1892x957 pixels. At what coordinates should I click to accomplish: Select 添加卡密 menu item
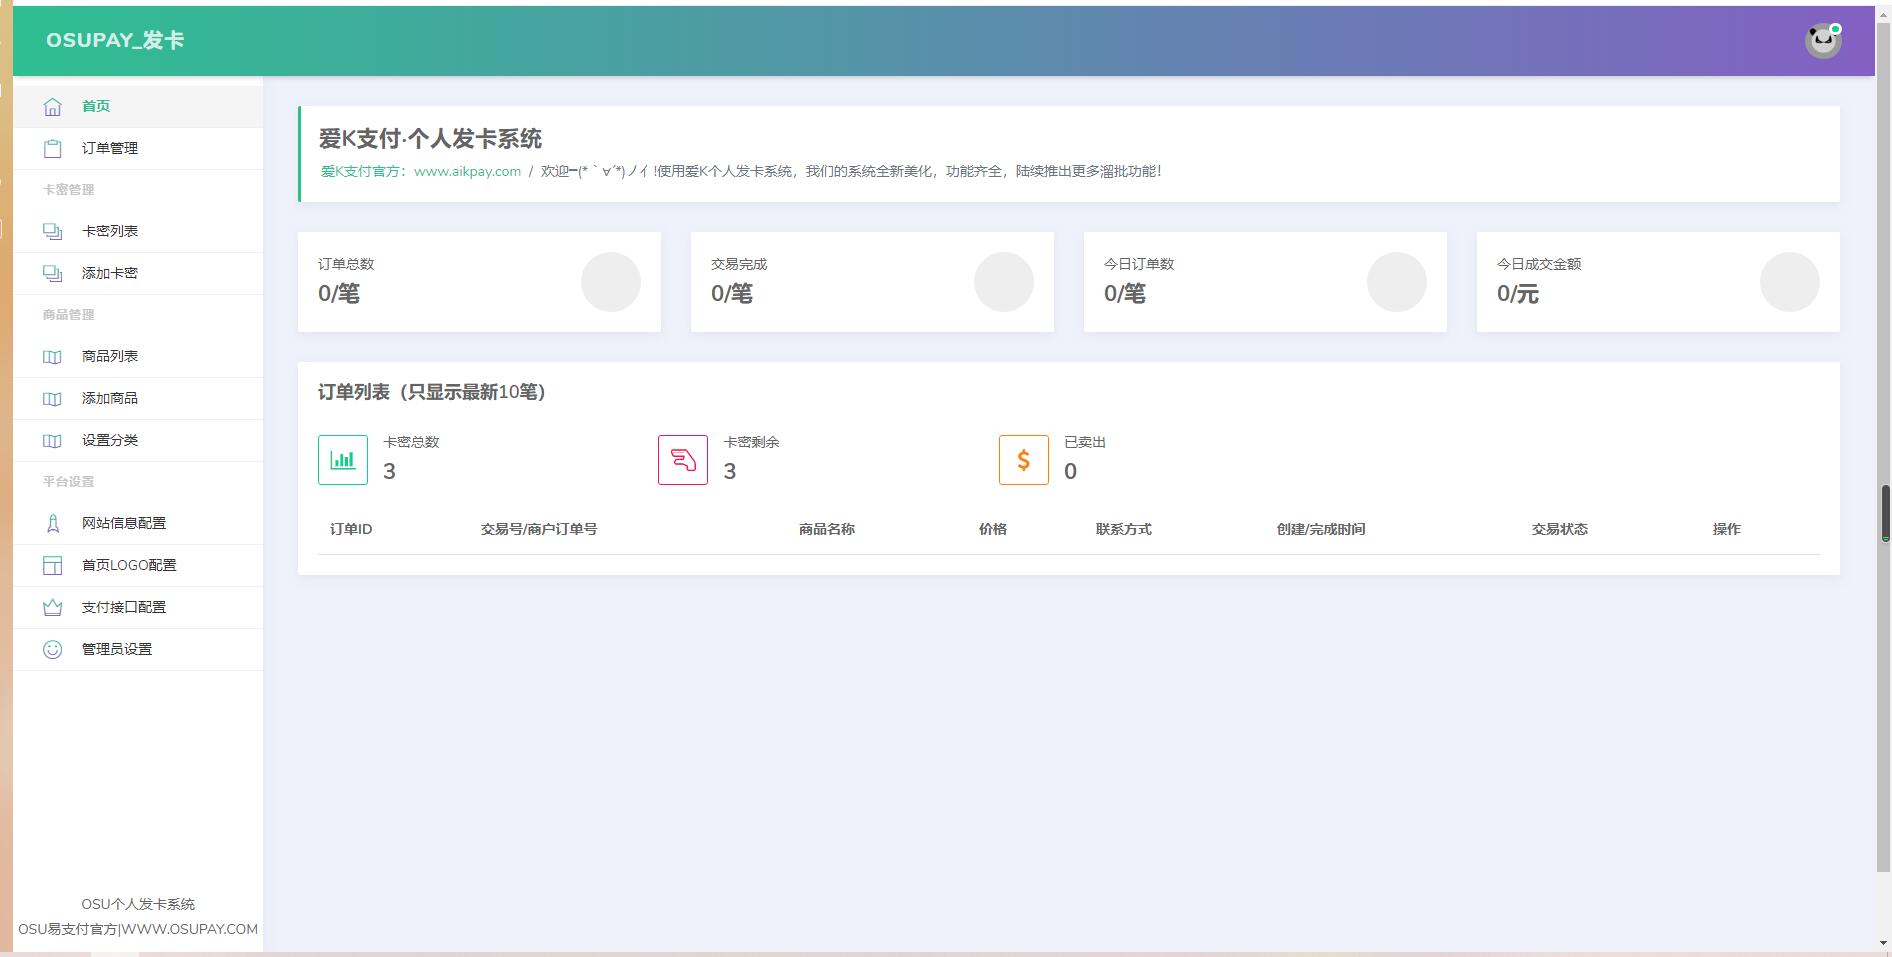(110, 273)
